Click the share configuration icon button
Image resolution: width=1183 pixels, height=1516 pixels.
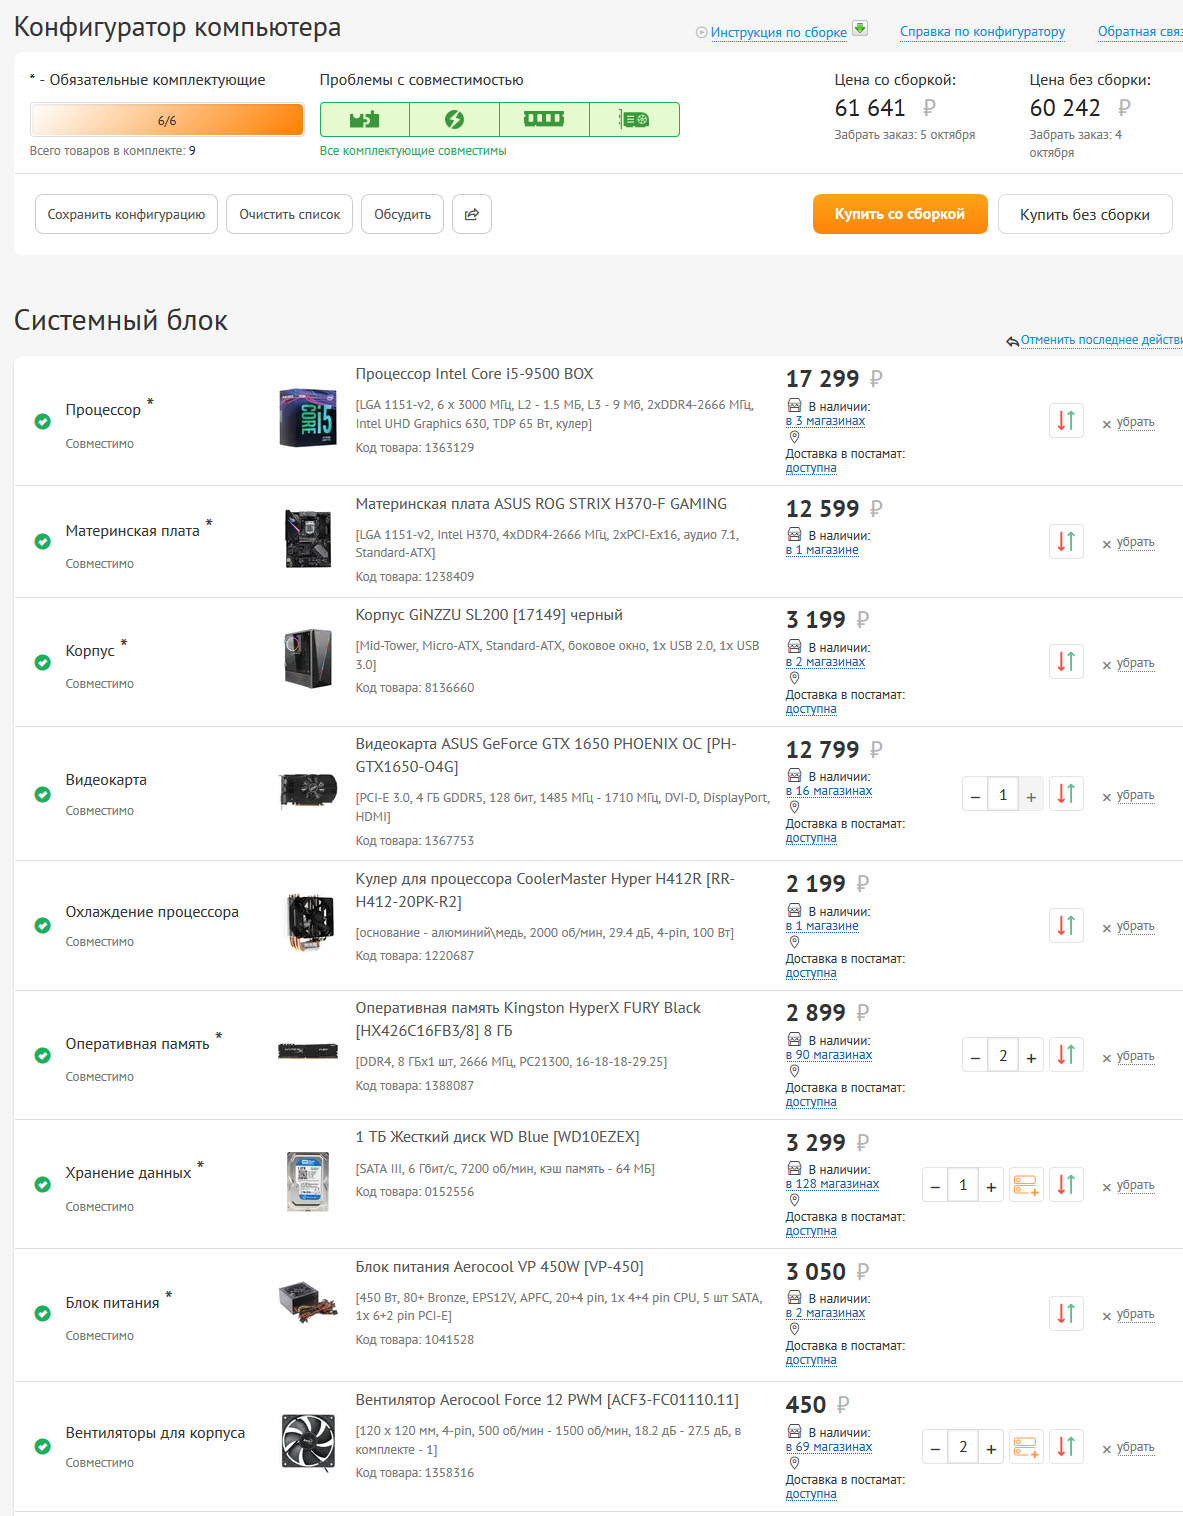tap(472, 214)
